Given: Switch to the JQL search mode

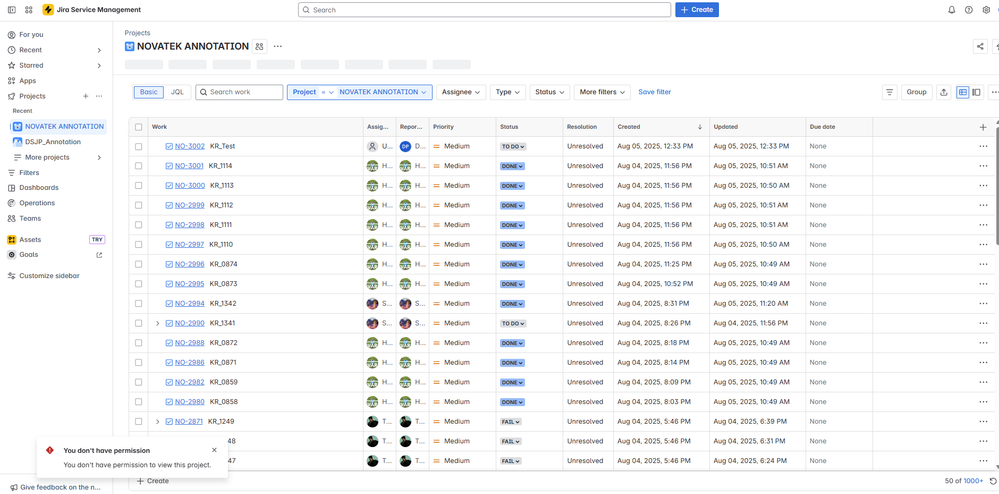Looking at the screenshot, I should (177, 92).
